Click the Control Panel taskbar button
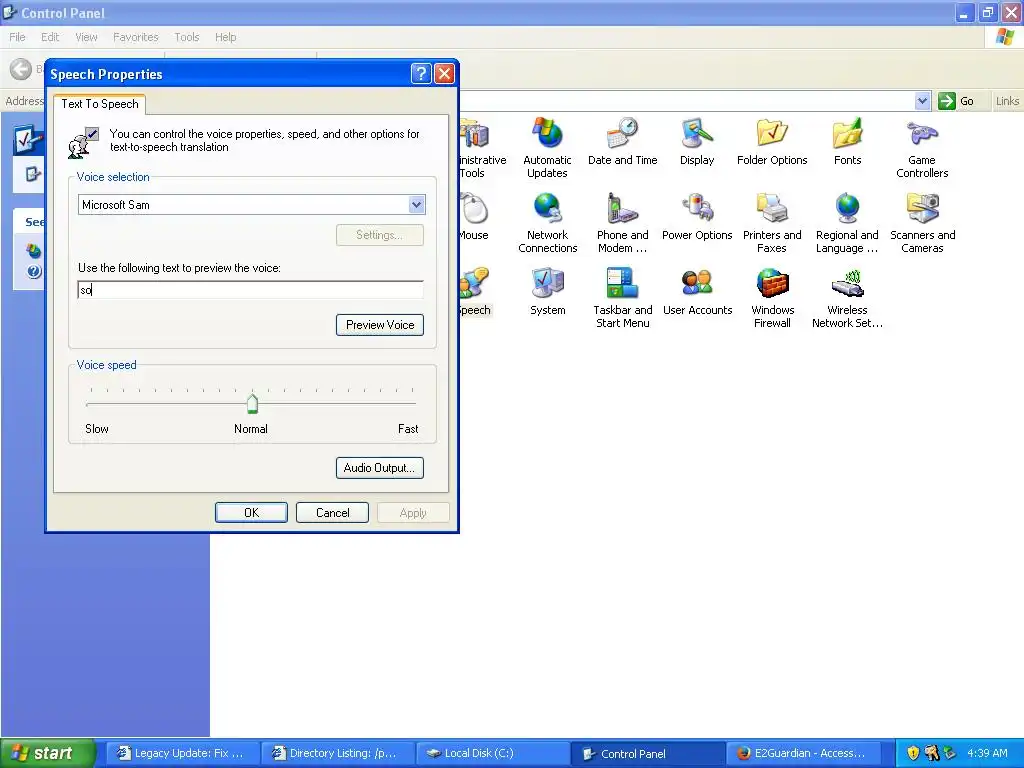Image resolution: width=1024 pixels, height=768 pixels. 647,753
